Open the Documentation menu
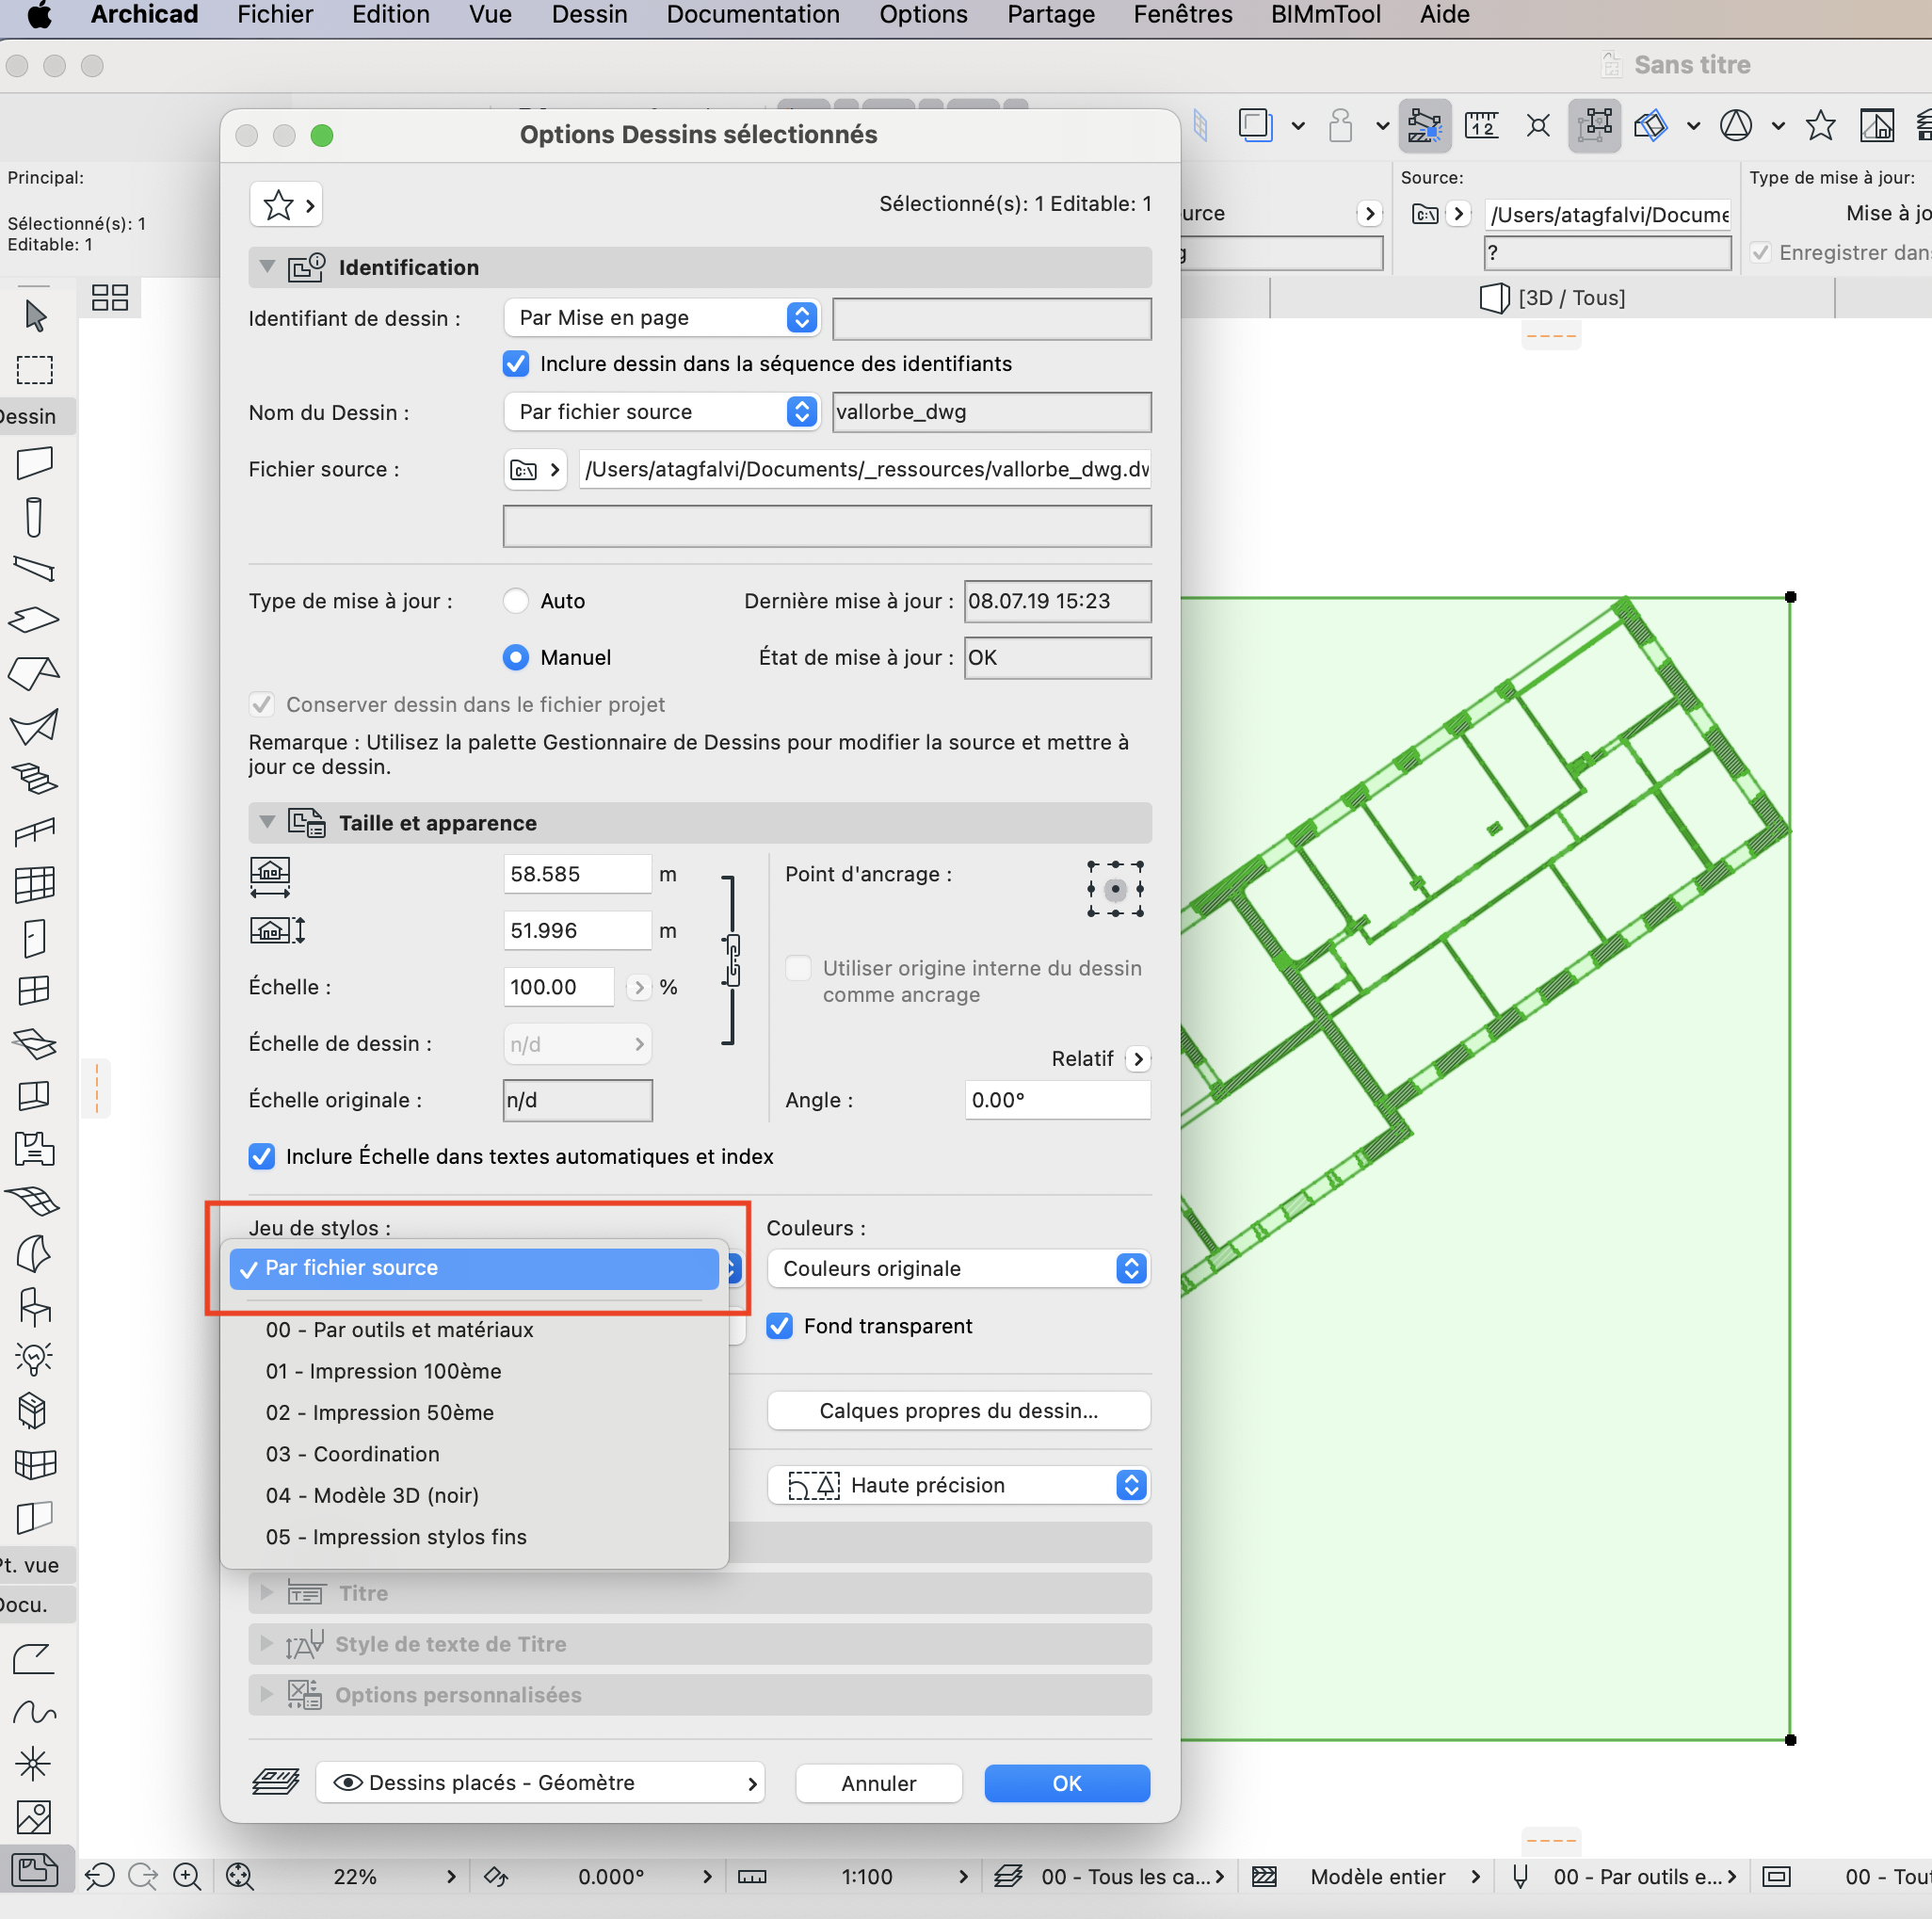This screenshot has height=1919, width=1932. click(x=753, y=15)
